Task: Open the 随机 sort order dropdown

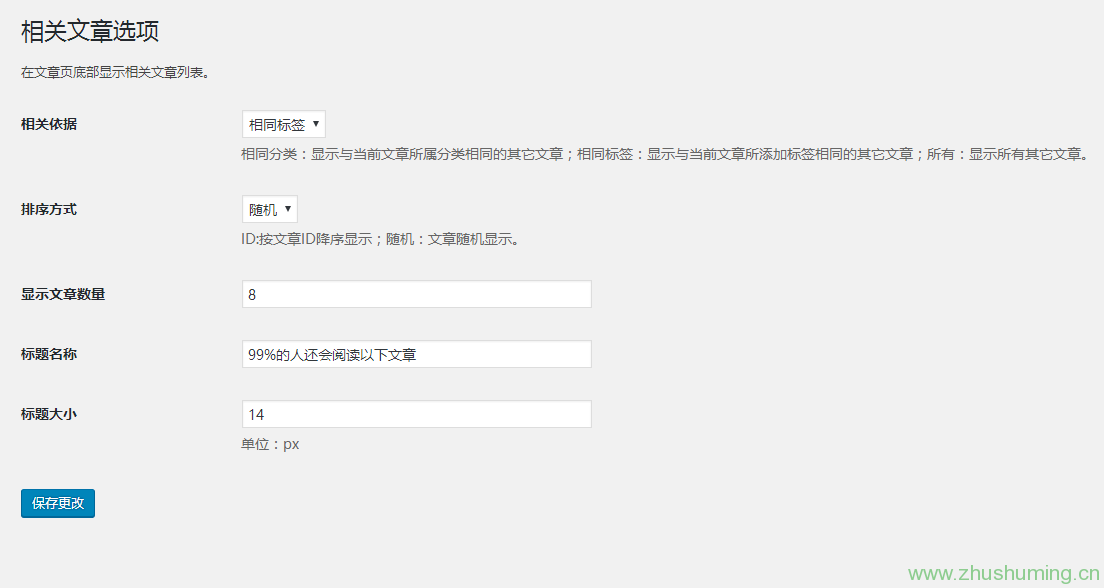Action: 269,209
